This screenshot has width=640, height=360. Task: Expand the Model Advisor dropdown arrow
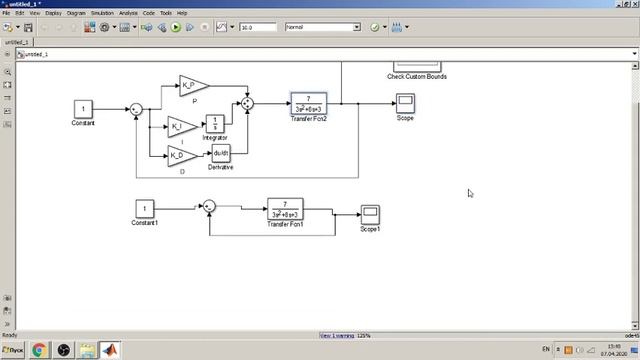pos(384,27)
